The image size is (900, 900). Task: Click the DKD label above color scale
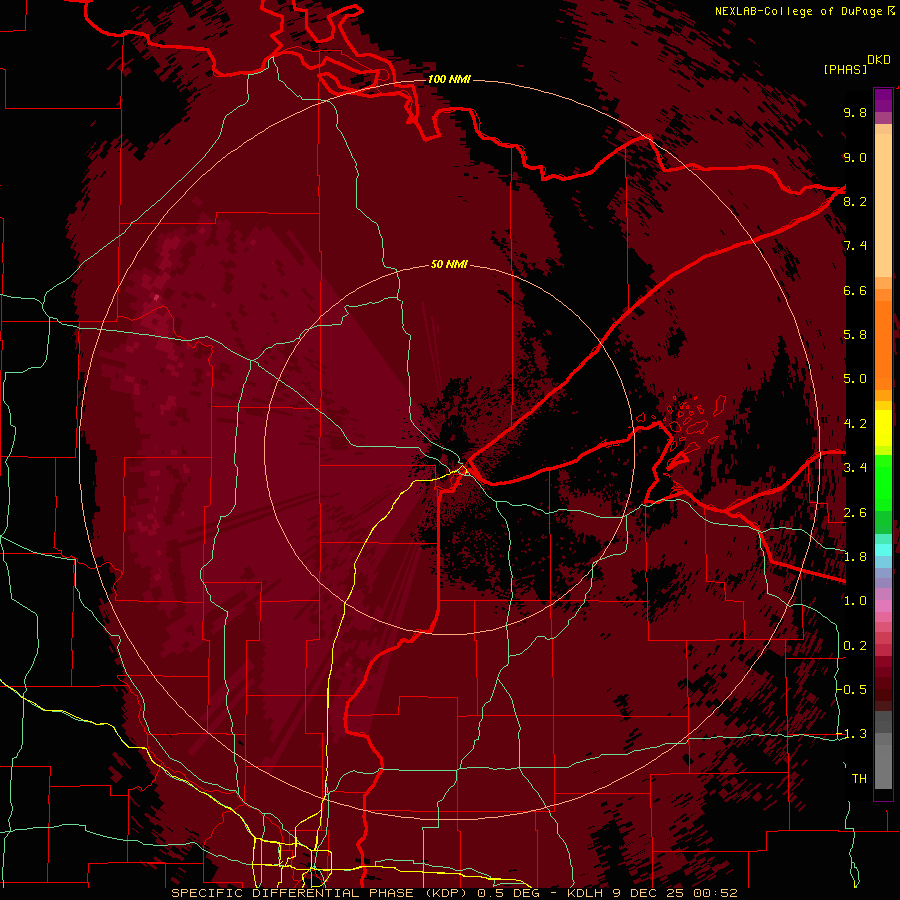click(879, 60)
